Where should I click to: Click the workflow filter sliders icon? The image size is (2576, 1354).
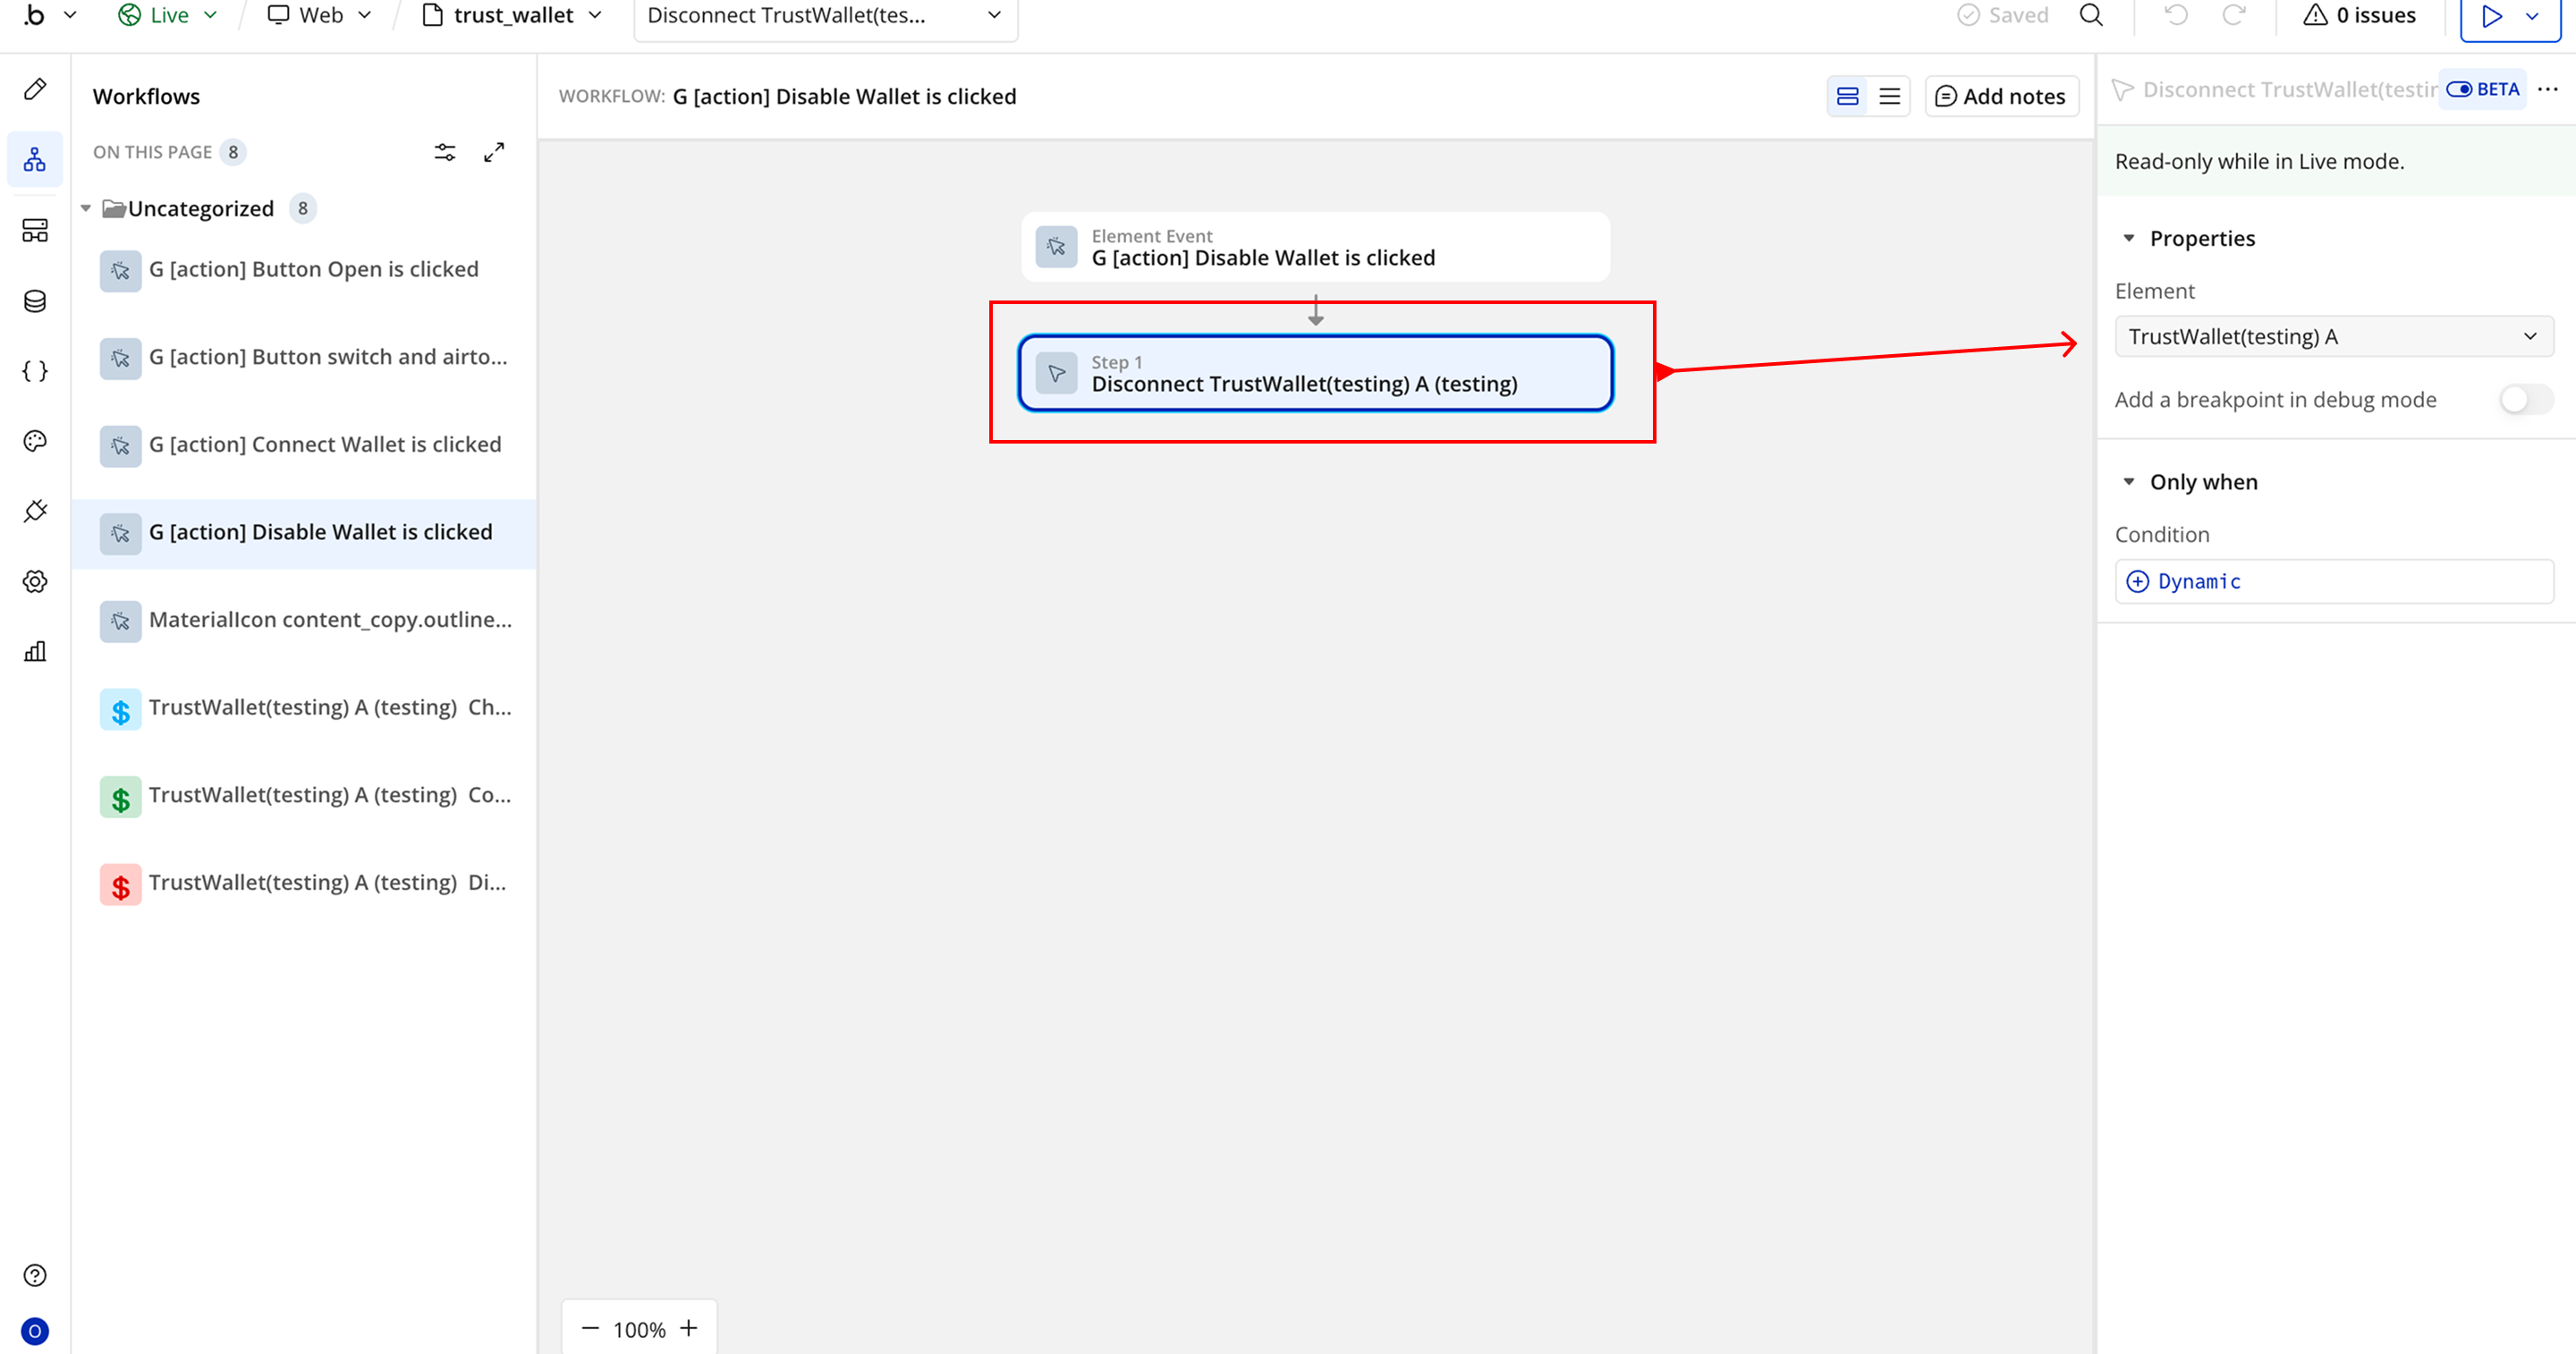(x=445, y=152)
